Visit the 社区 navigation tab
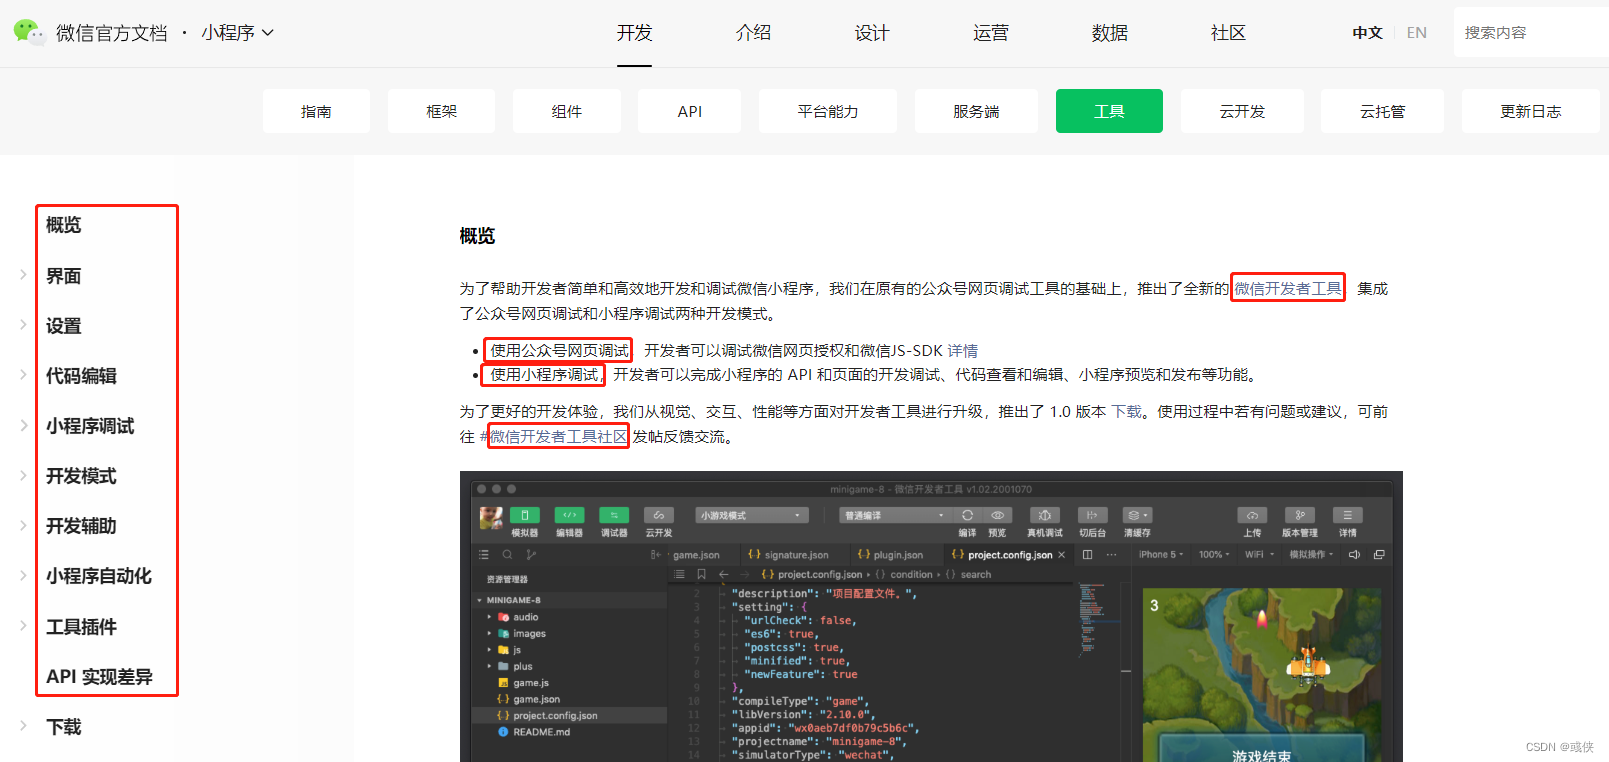This screenshot has height=762, width=1609. [x=1228, y=33]
